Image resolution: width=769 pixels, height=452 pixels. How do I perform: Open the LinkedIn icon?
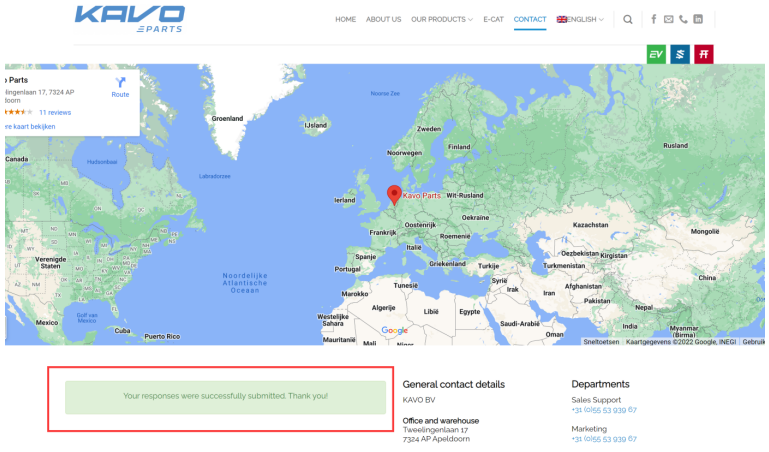click(697, 19)
